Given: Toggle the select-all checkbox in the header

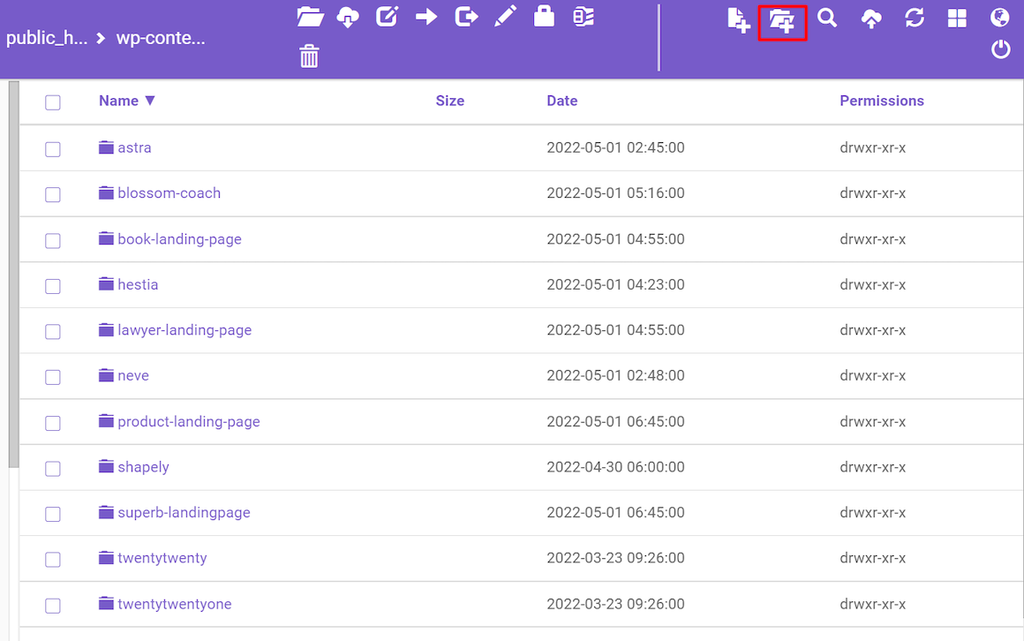Looking at the screenshot, I should (52, 102).
